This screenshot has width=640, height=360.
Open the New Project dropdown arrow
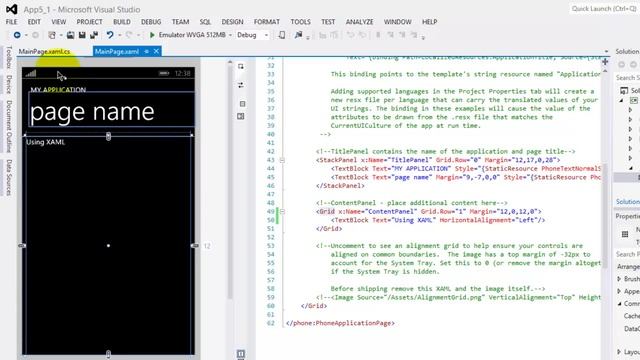pyautogui.click(x=61, y=36)
